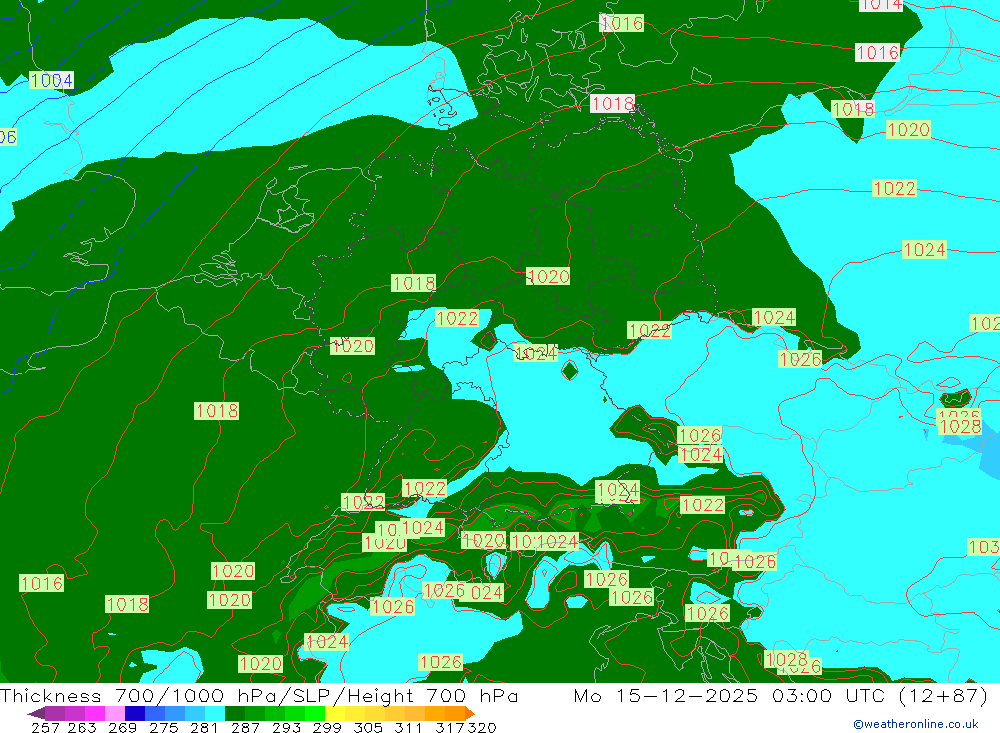Click the chart title 'Thickness 700/1000 hPa/SLP/Height 700 hPa'

(259, 695)
